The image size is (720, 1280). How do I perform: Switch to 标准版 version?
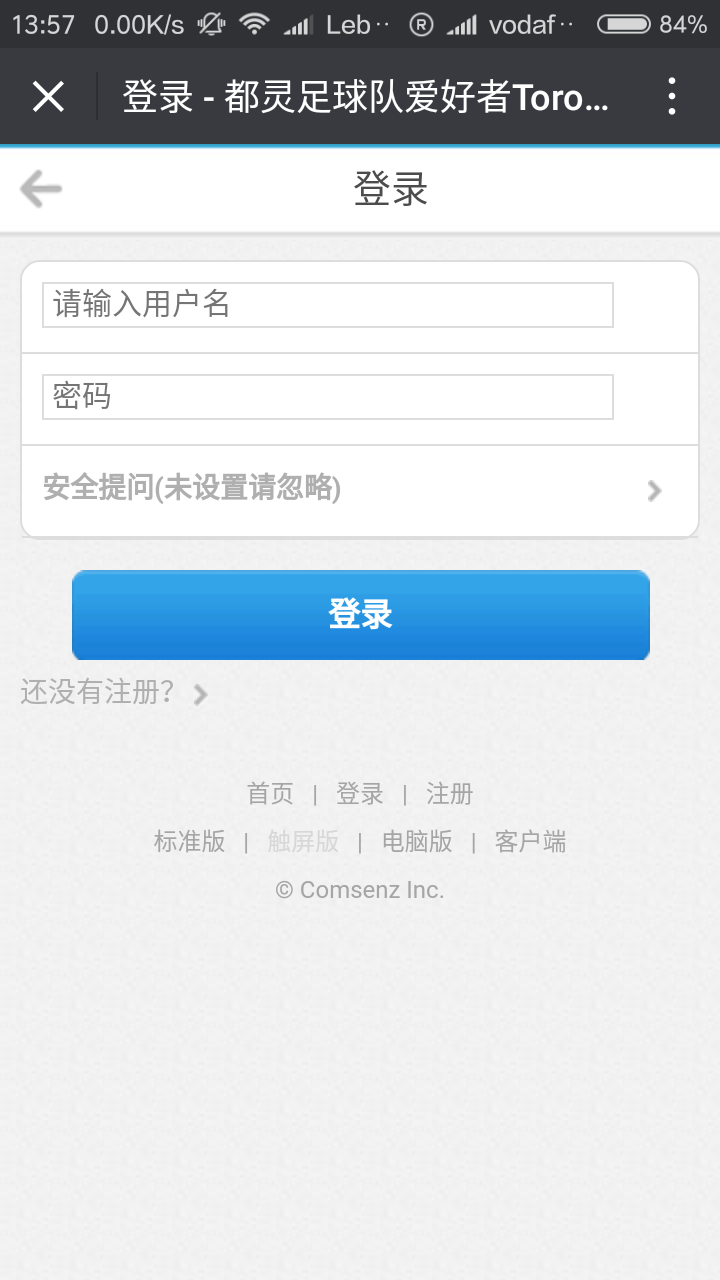point(190,842)
